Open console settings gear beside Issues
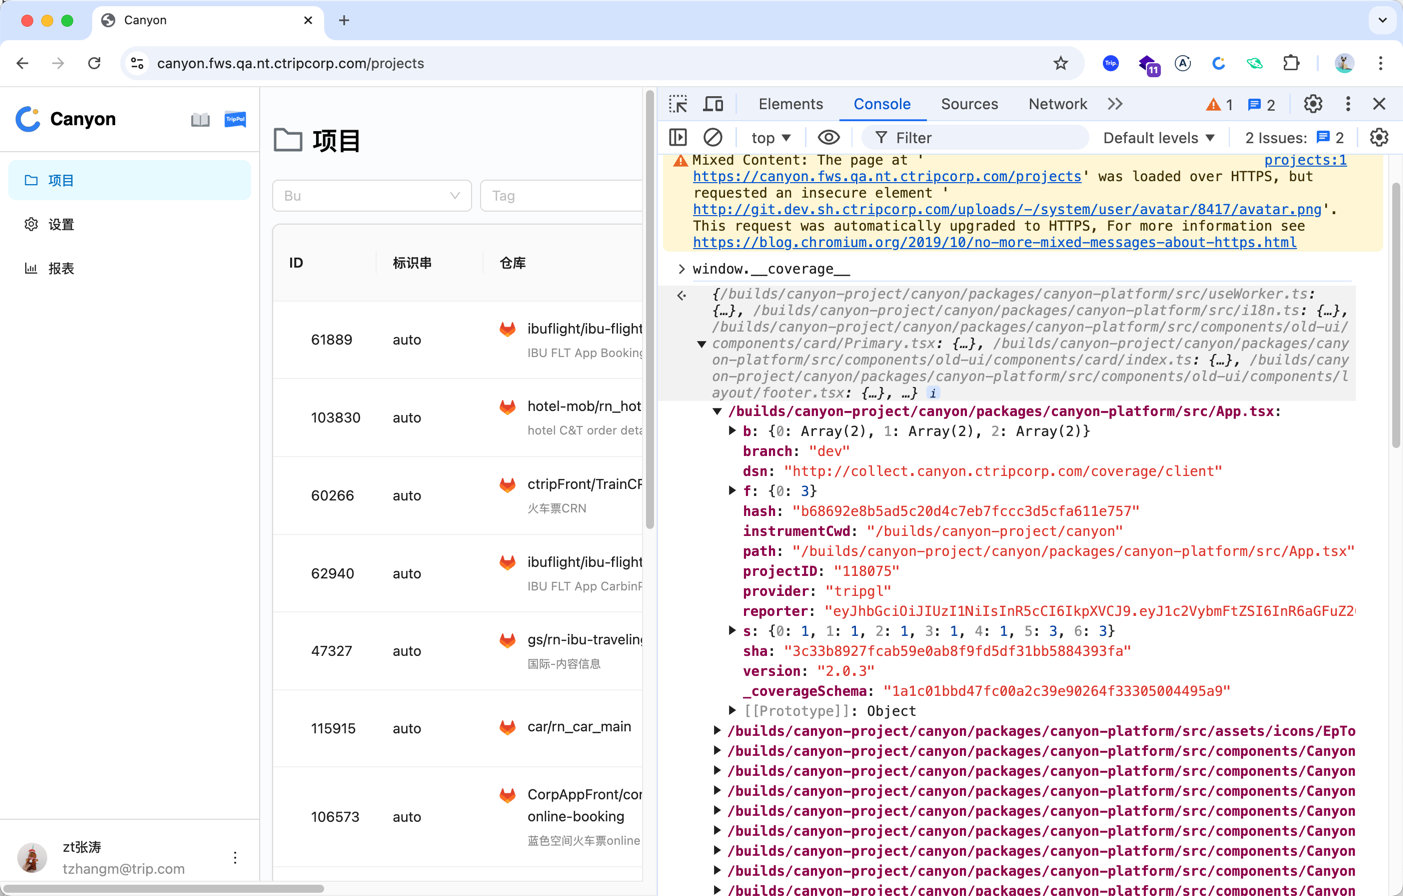The image size is (1403, 896). pos(1379,138)
